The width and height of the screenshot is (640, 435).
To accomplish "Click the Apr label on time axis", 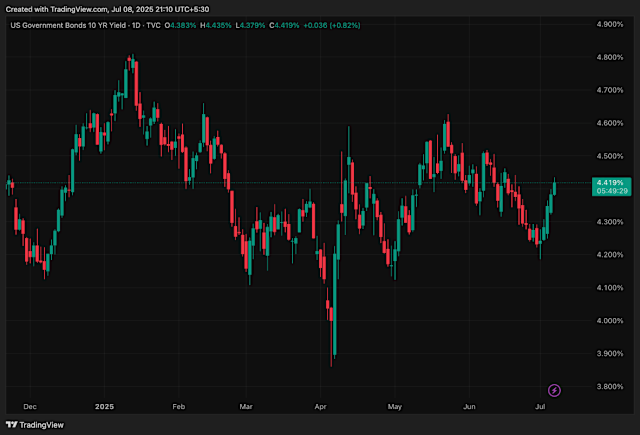I will tap(320, 406).
